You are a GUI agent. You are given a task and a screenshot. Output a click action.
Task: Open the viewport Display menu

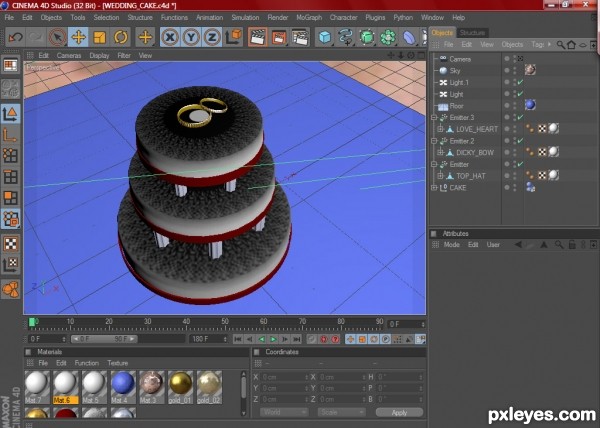(x=99, y=56)
